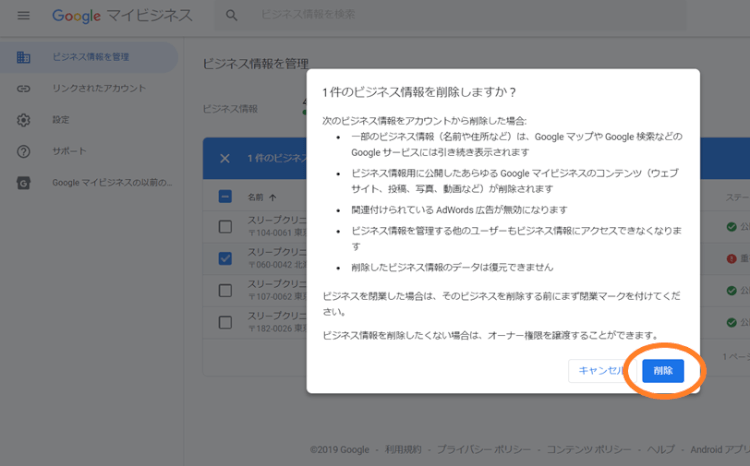Check the 〒104-0061 business row checkbox
This screenshot has width=750, height=466.
click(x=225, y=228)
